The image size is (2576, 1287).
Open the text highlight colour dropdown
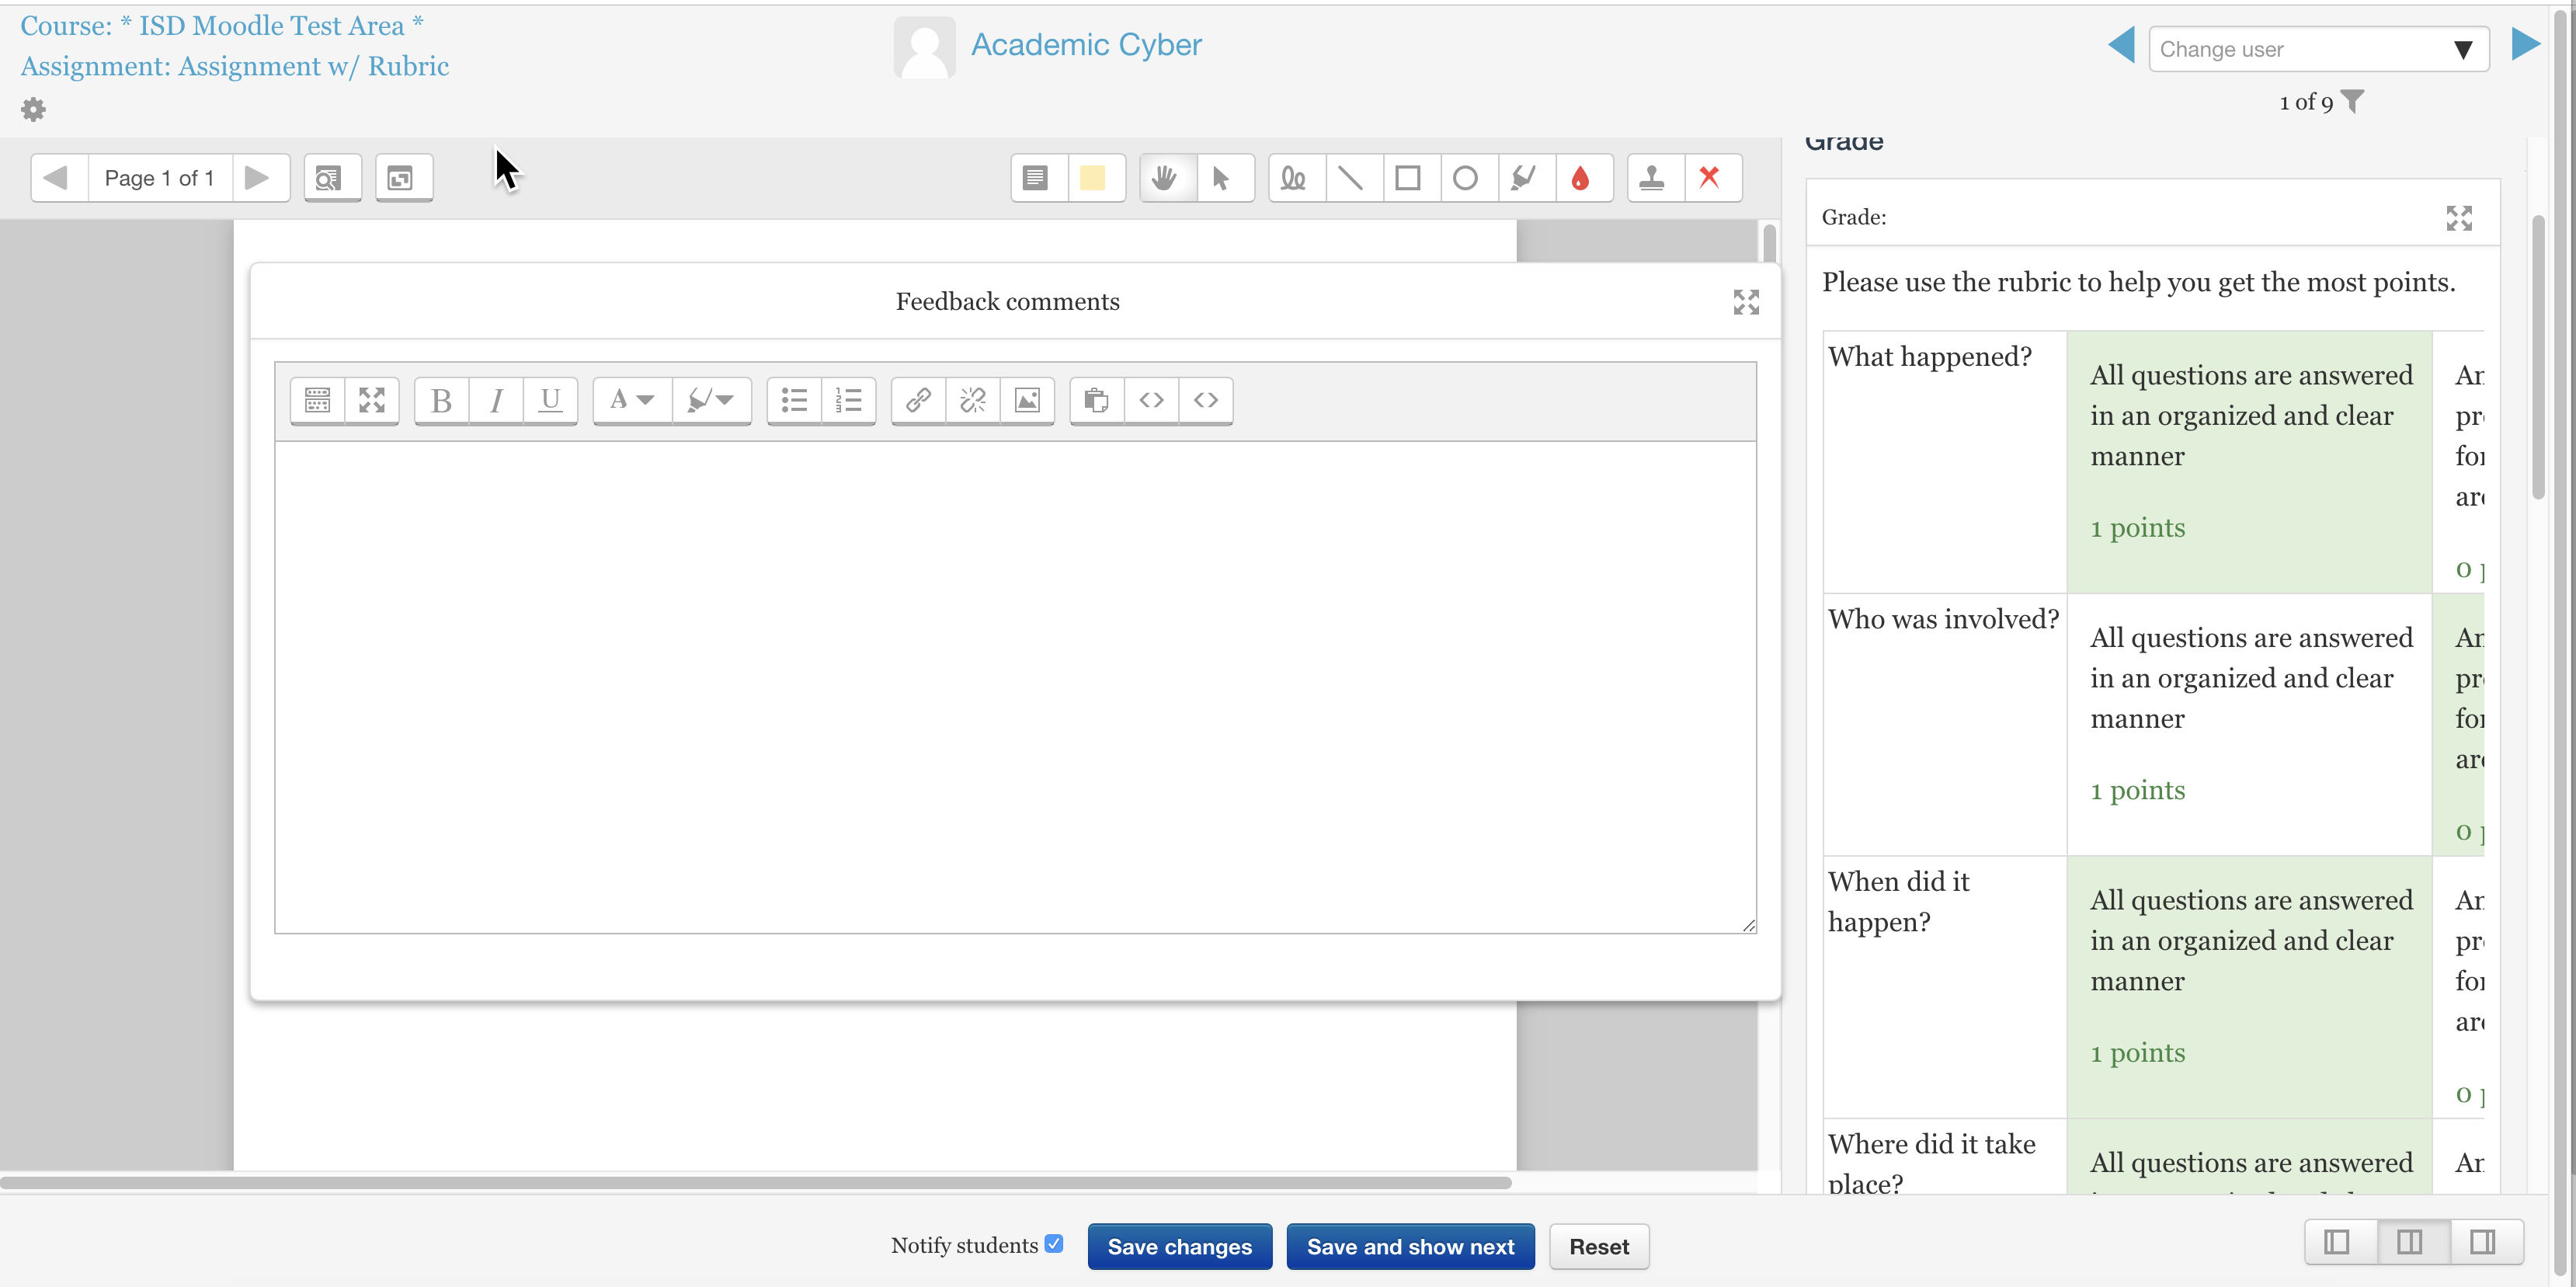tap(711, 400)
